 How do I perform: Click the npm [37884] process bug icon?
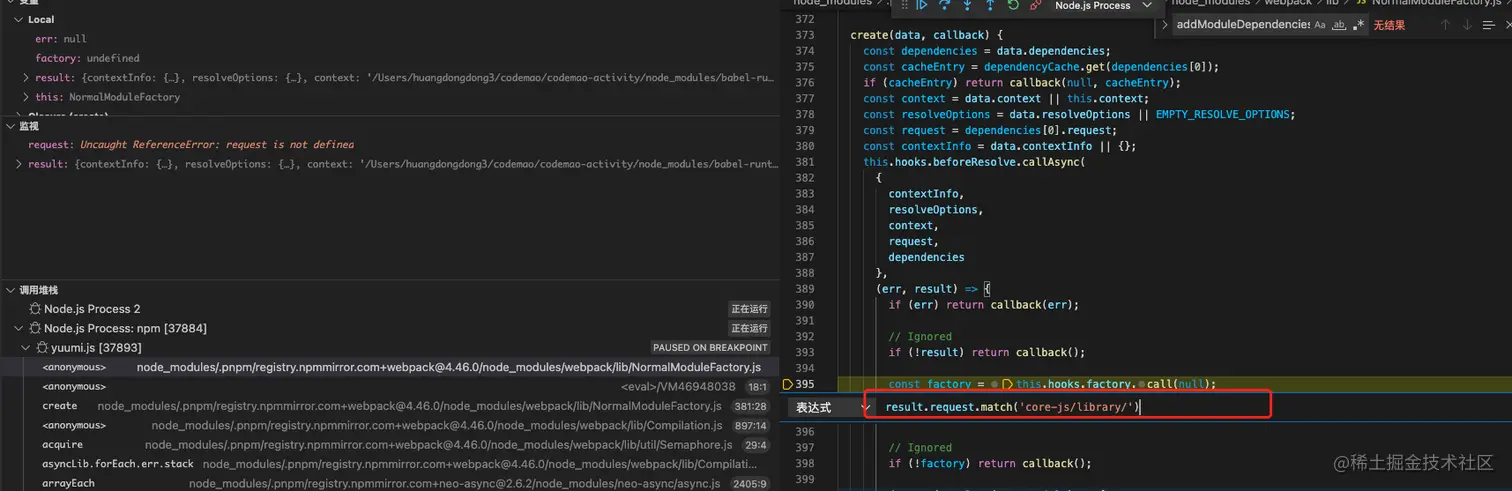point(36,328)
